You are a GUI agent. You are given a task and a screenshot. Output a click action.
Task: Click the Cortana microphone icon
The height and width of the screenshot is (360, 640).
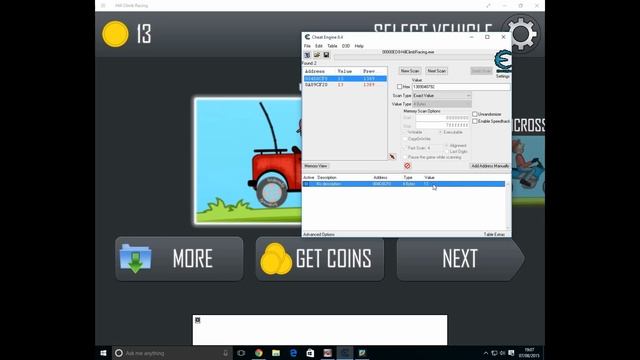click(x=226, y=353)
